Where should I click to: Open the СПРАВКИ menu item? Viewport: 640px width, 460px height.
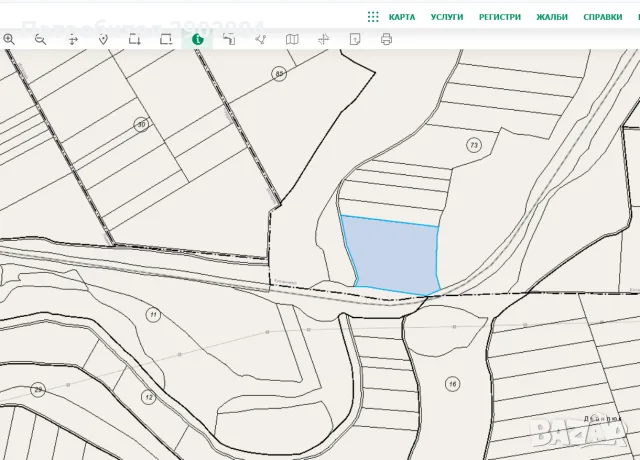603,17
